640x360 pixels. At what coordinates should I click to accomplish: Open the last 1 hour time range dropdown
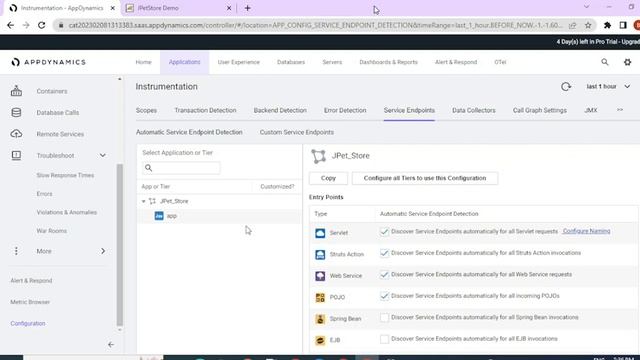point(608,87)
